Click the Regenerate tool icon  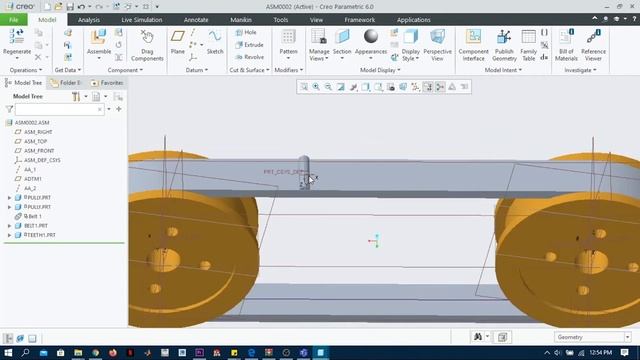coord(17,37)
